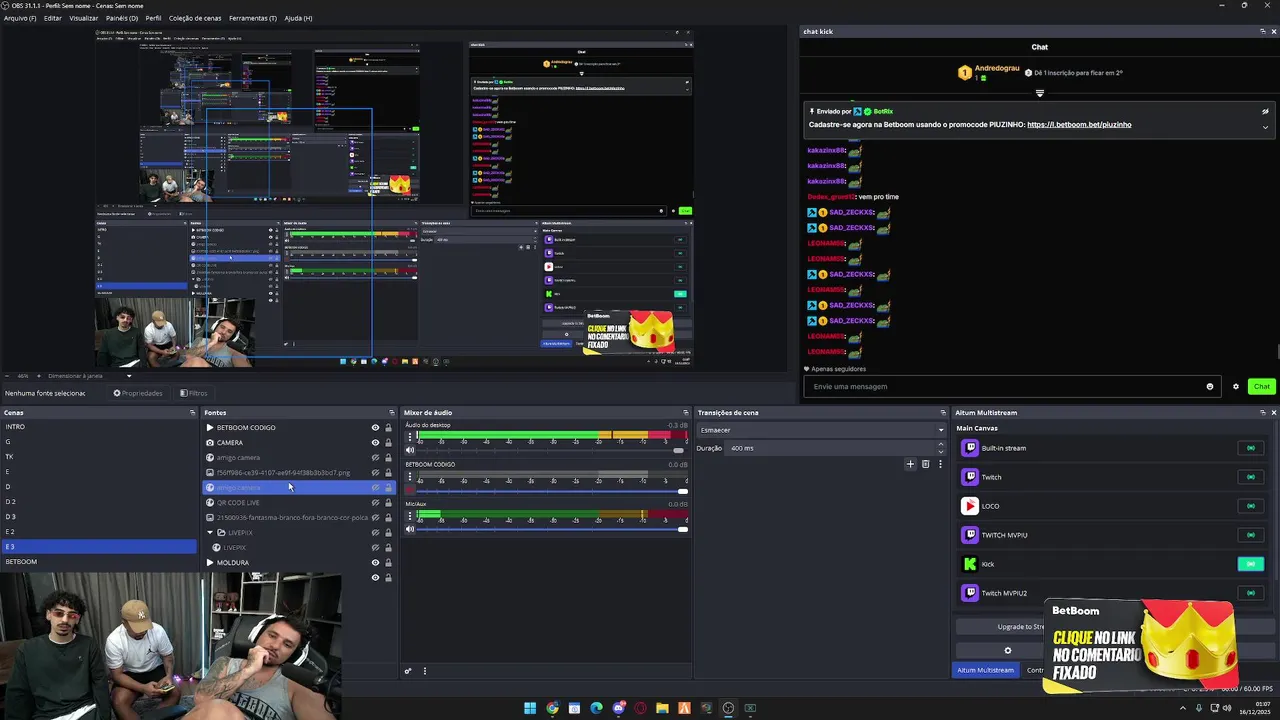Image resolution: width=1280 pixels, height=720 pixels.
Task: Toggle lock on MOLDURA source
Action: 388,563
